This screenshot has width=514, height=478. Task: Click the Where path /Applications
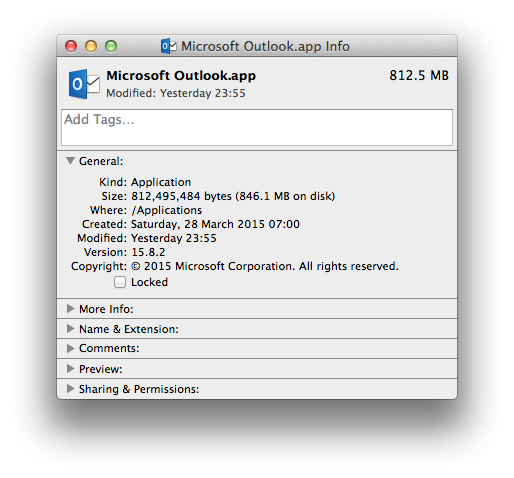click(167, 210)
